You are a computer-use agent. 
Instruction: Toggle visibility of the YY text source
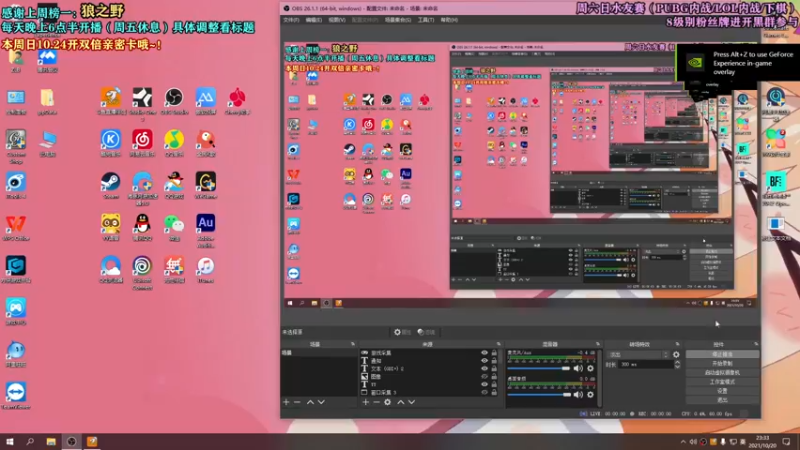[x=484, y=384]
